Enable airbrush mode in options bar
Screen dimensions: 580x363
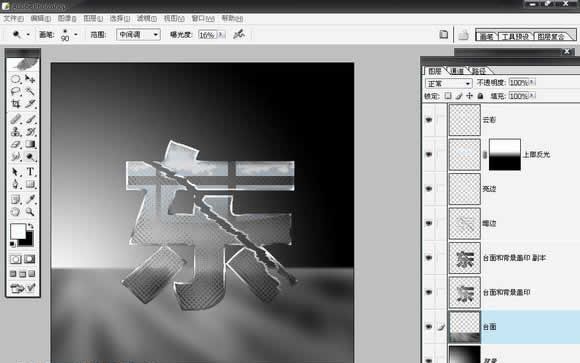coord(239,35)
